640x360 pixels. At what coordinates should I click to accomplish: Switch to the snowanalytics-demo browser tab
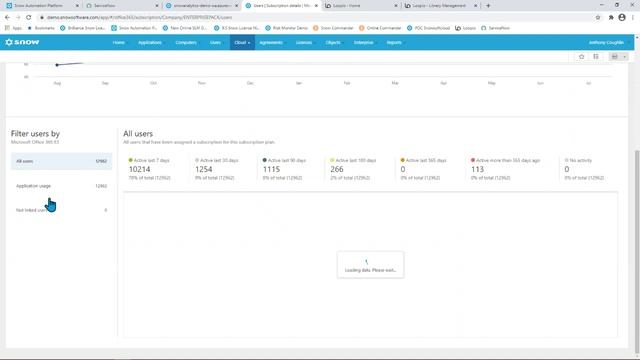pyautogui.click(x=201, y=6)
